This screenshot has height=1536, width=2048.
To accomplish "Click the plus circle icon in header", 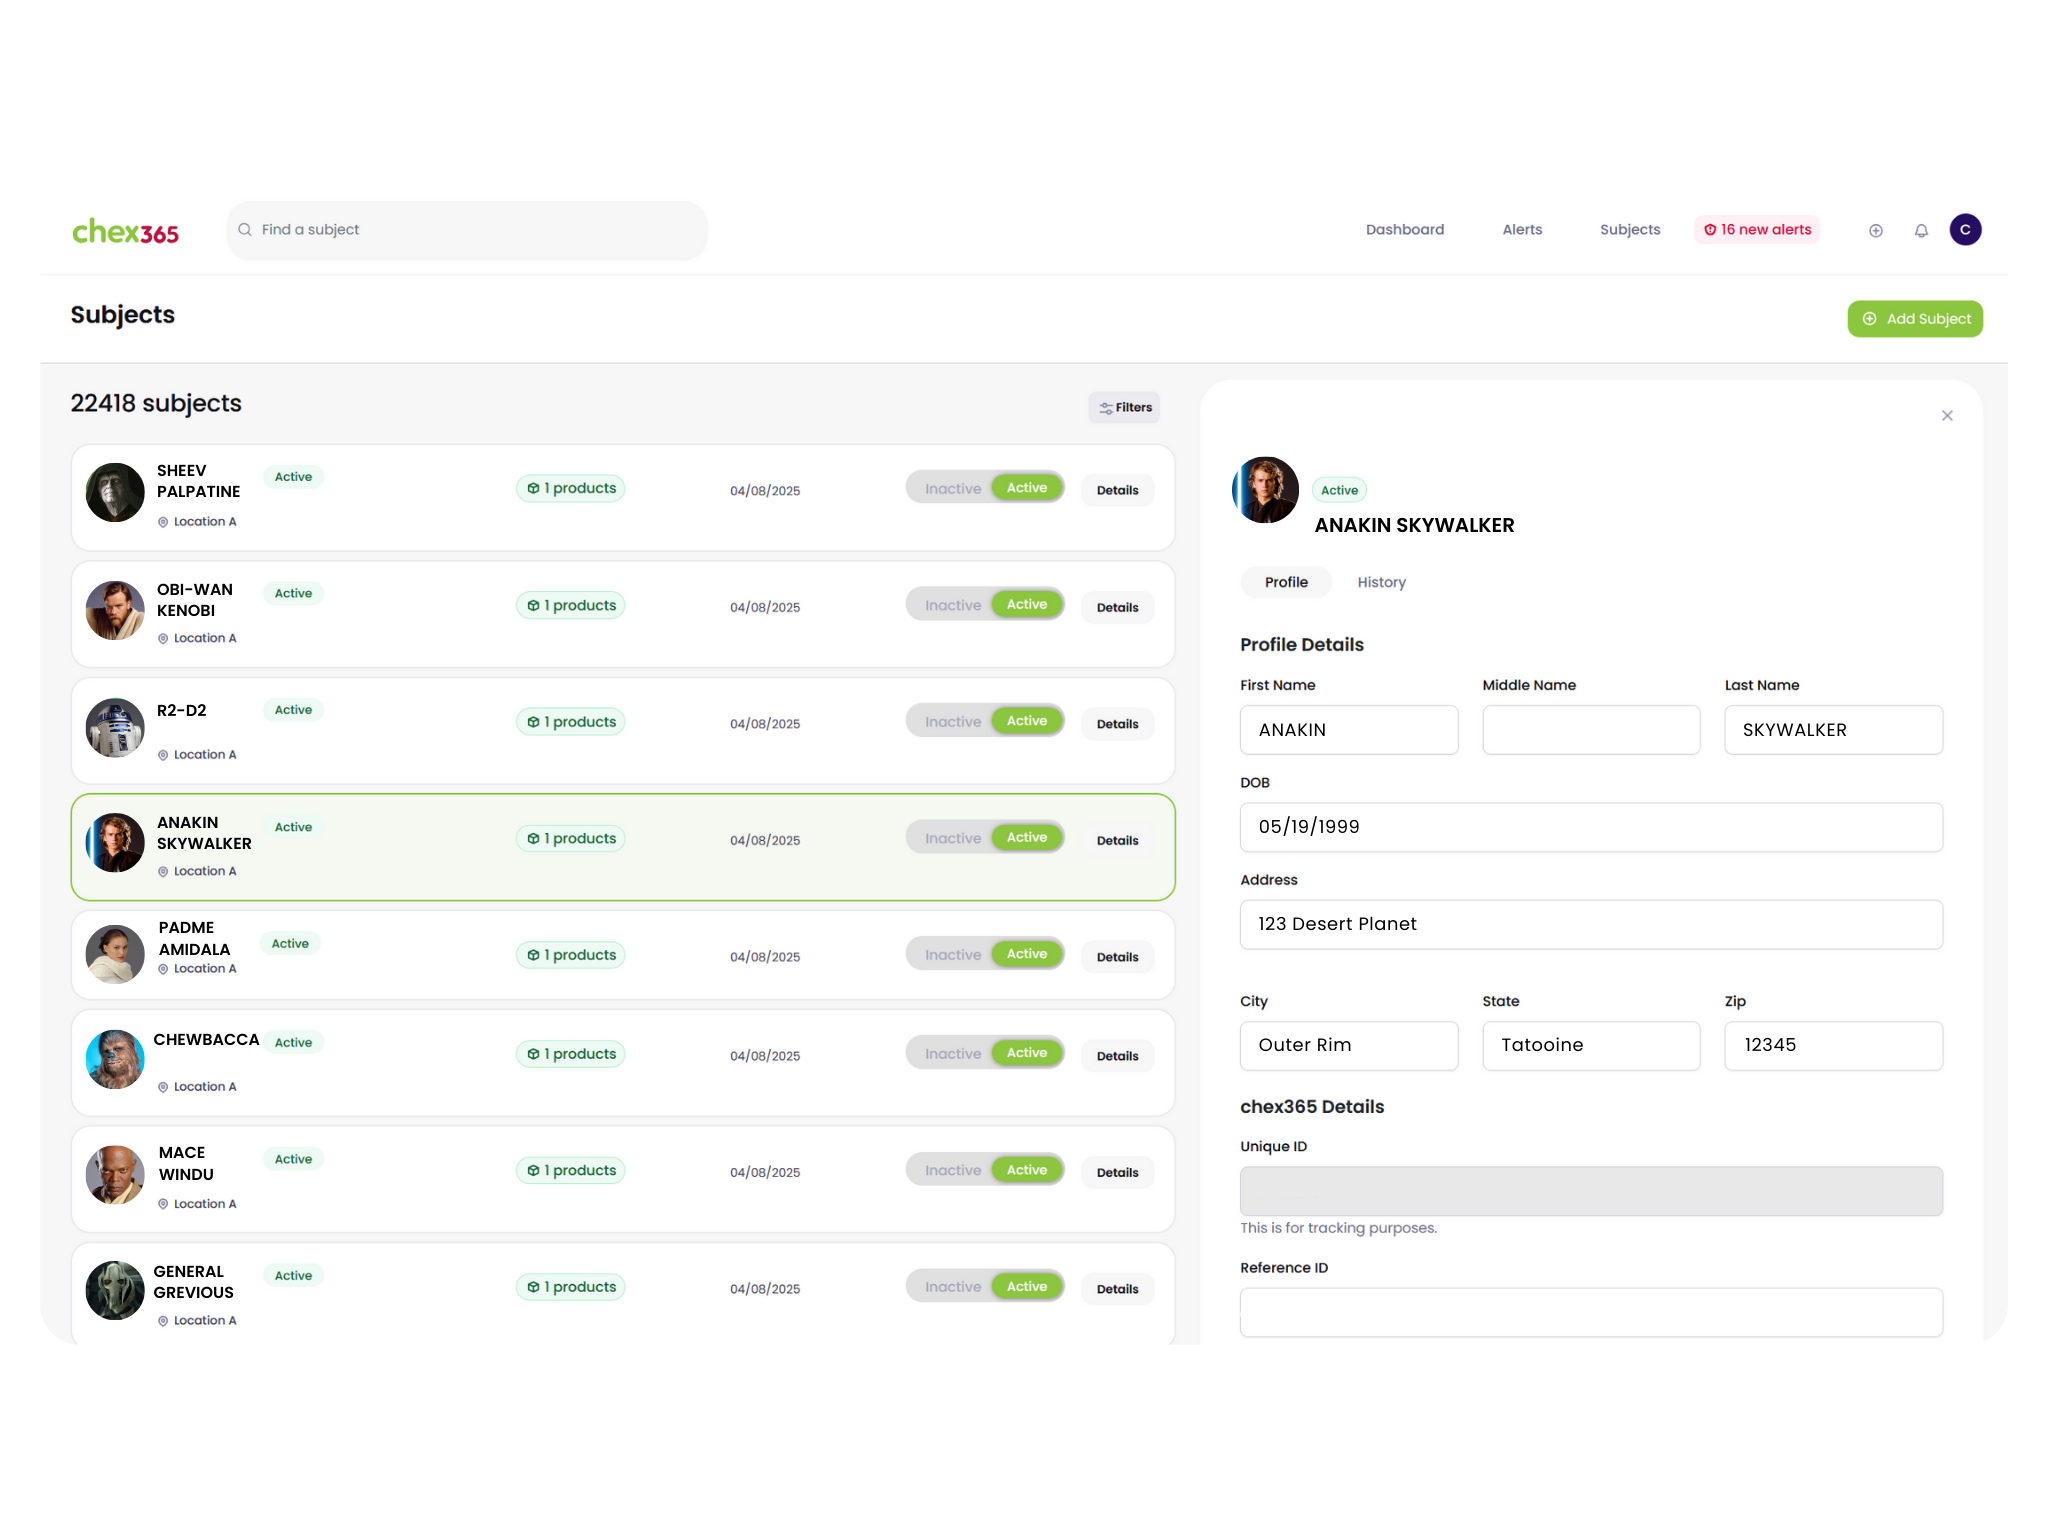I will pos(1876,231).
